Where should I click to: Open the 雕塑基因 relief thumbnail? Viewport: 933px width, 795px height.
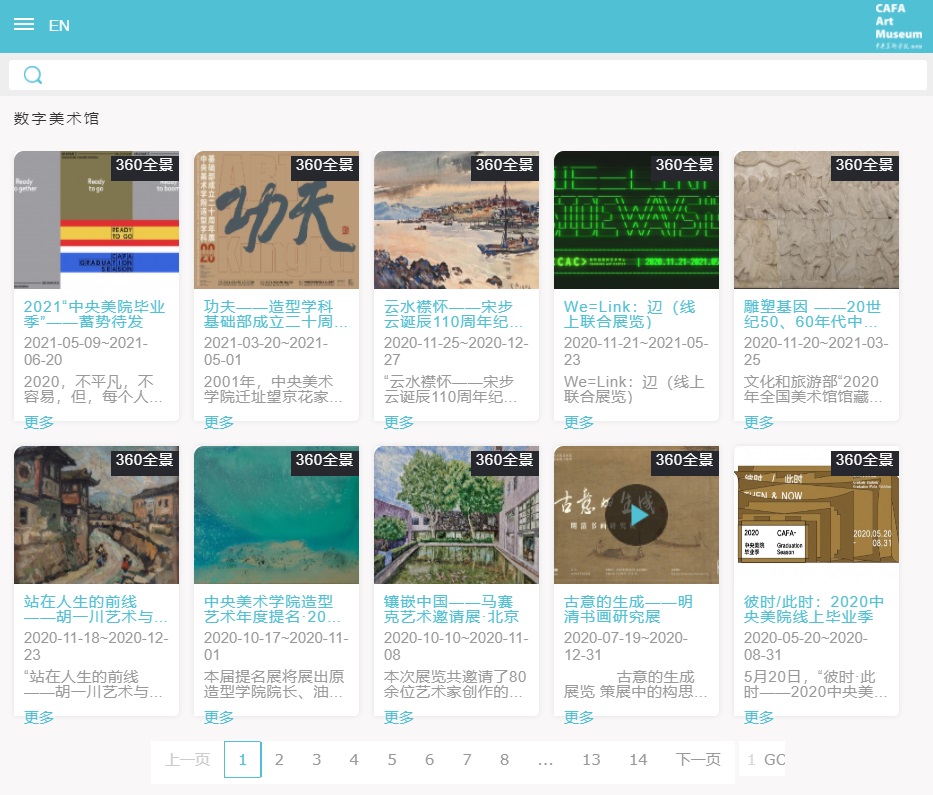816,220
